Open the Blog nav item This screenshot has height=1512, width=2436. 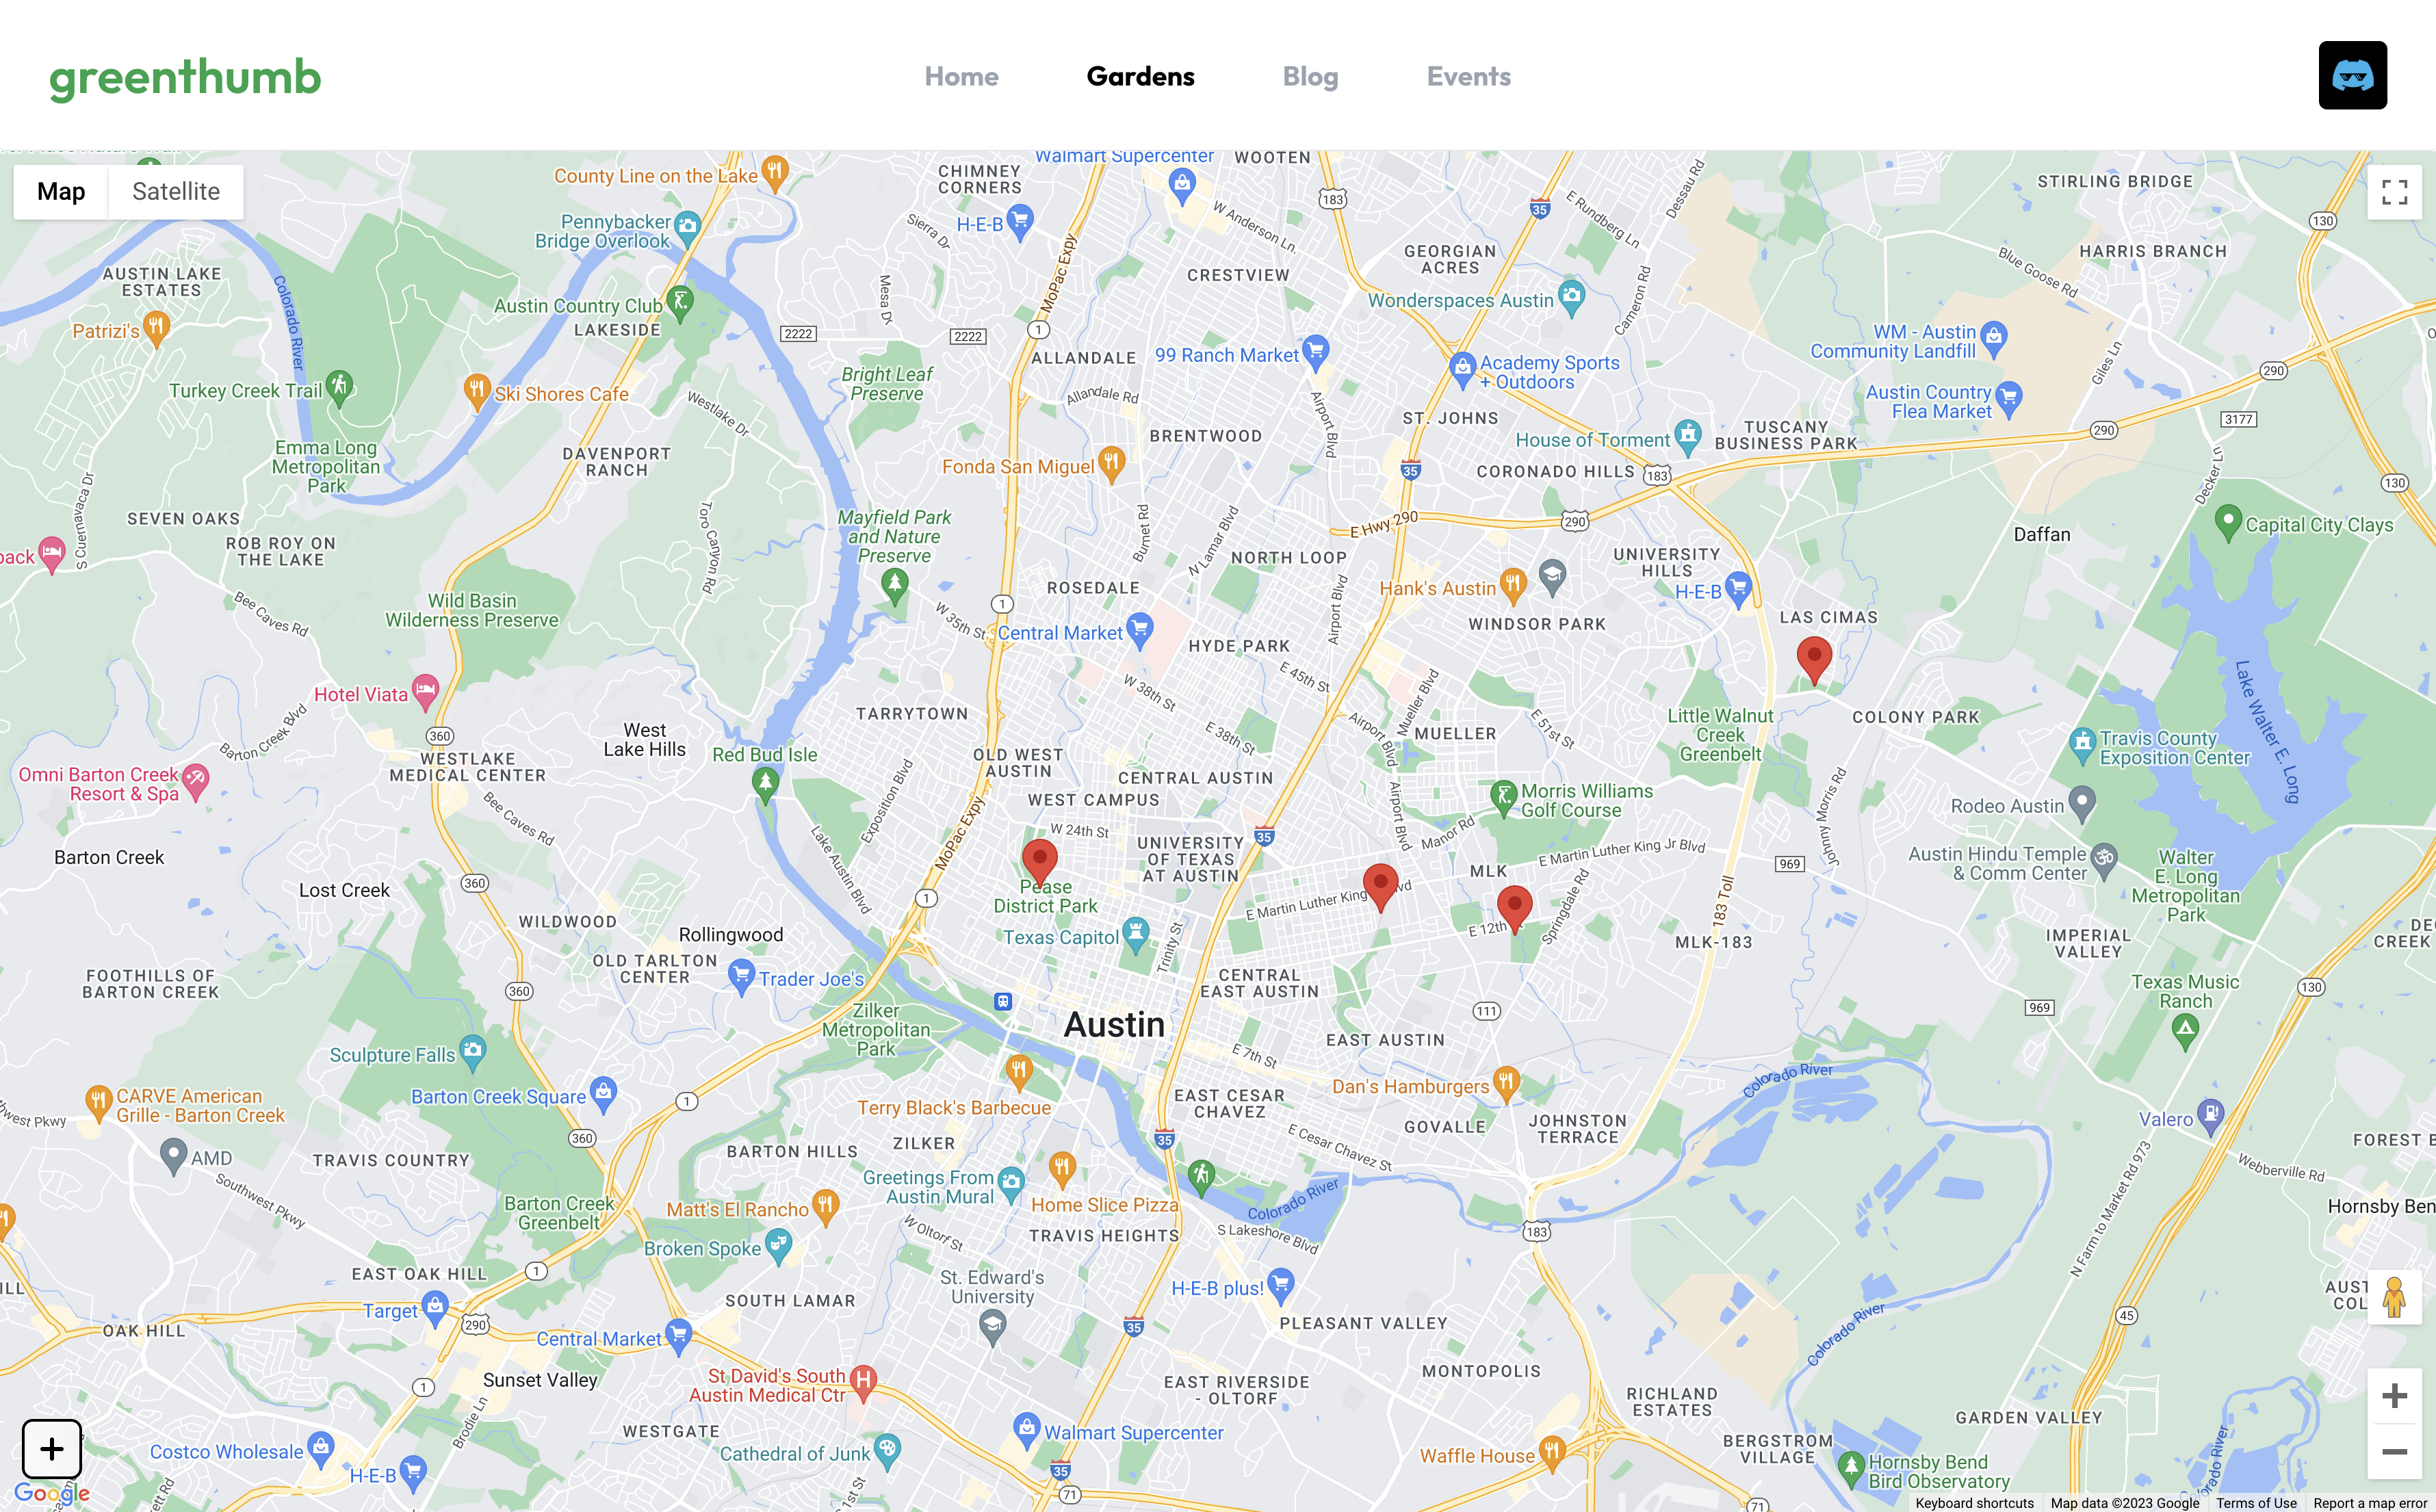point(1310,76)
